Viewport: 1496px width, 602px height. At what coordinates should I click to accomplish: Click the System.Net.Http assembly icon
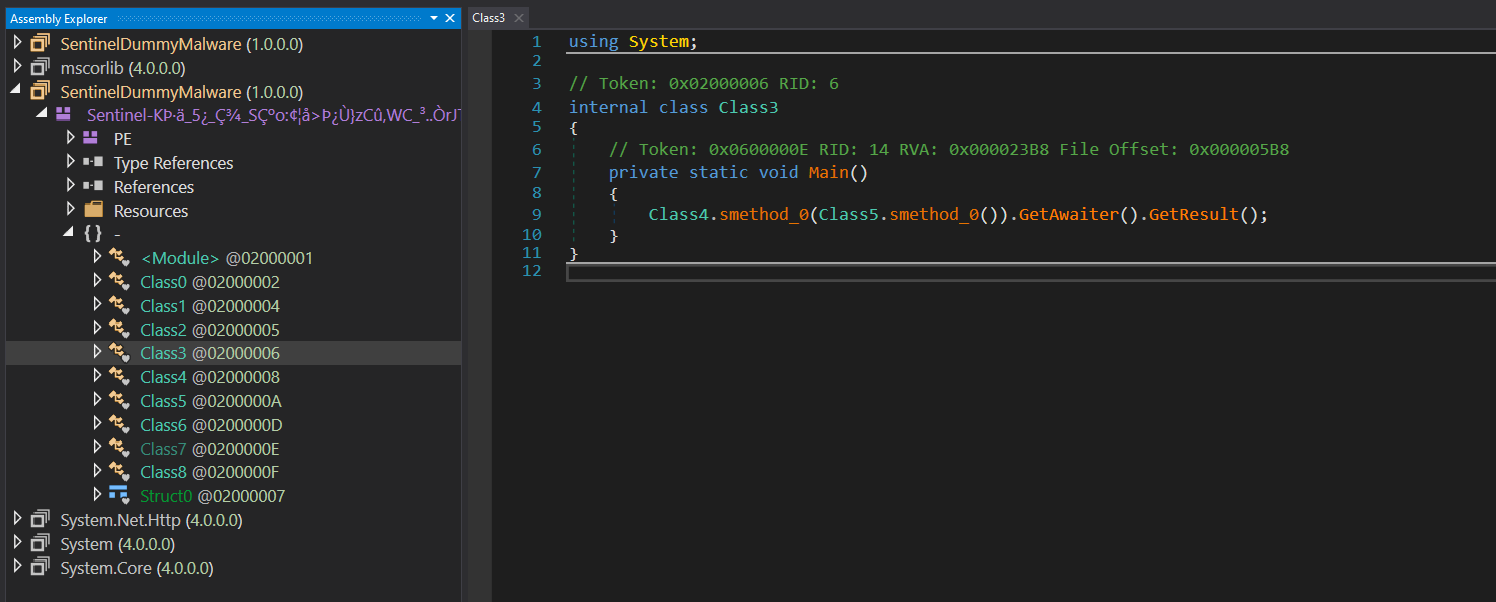click(40, 520)
